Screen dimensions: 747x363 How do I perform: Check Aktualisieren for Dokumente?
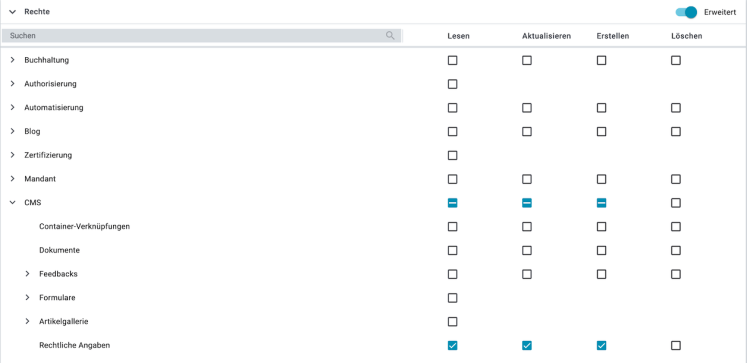click(x=527, y=251)
